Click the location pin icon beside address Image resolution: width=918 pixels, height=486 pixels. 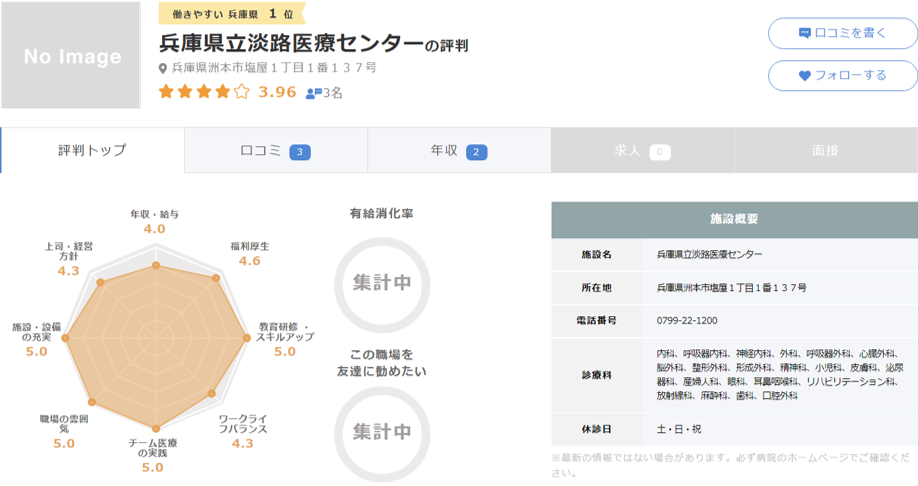coord(163,69)
